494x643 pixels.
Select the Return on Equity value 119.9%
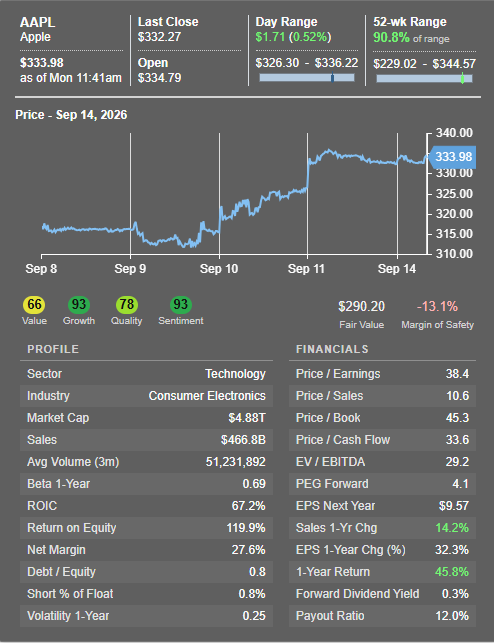point(246,528)
